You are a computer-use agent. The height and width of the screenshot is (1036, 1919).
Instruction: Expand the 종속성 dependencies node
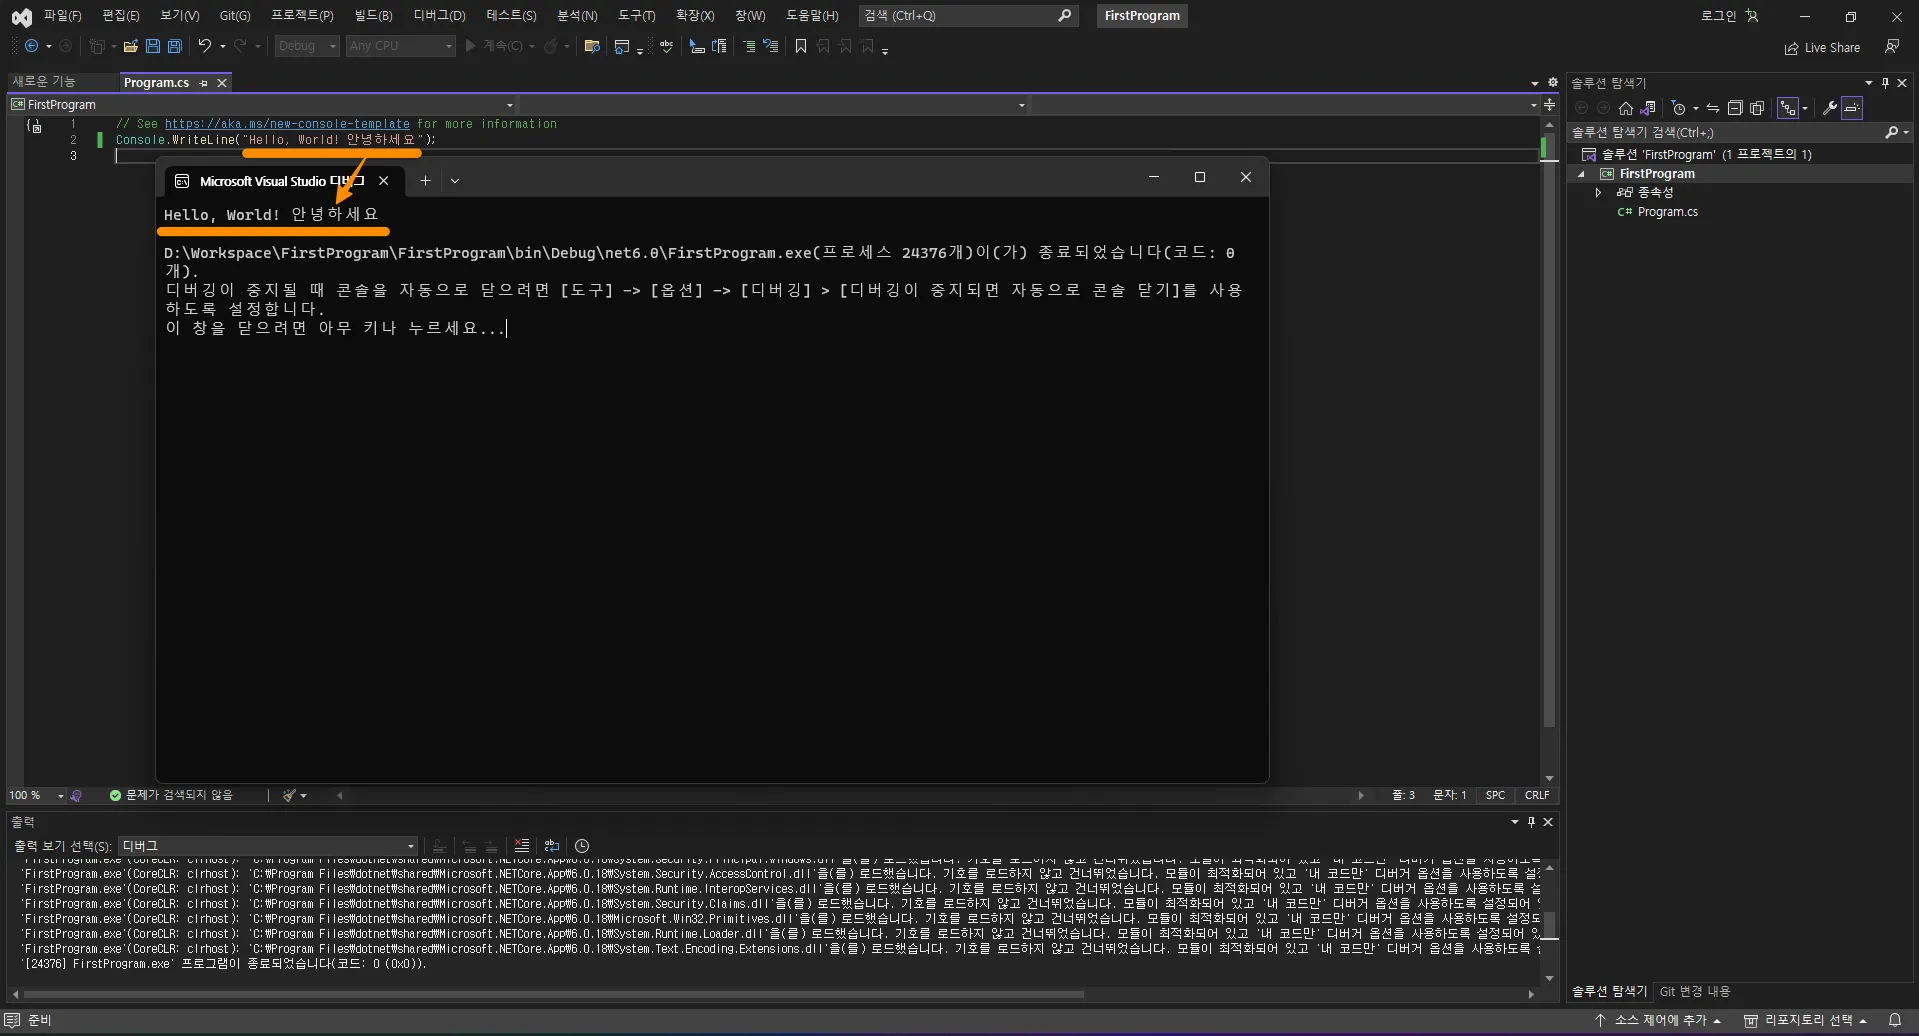click(x=1598, y=193)
